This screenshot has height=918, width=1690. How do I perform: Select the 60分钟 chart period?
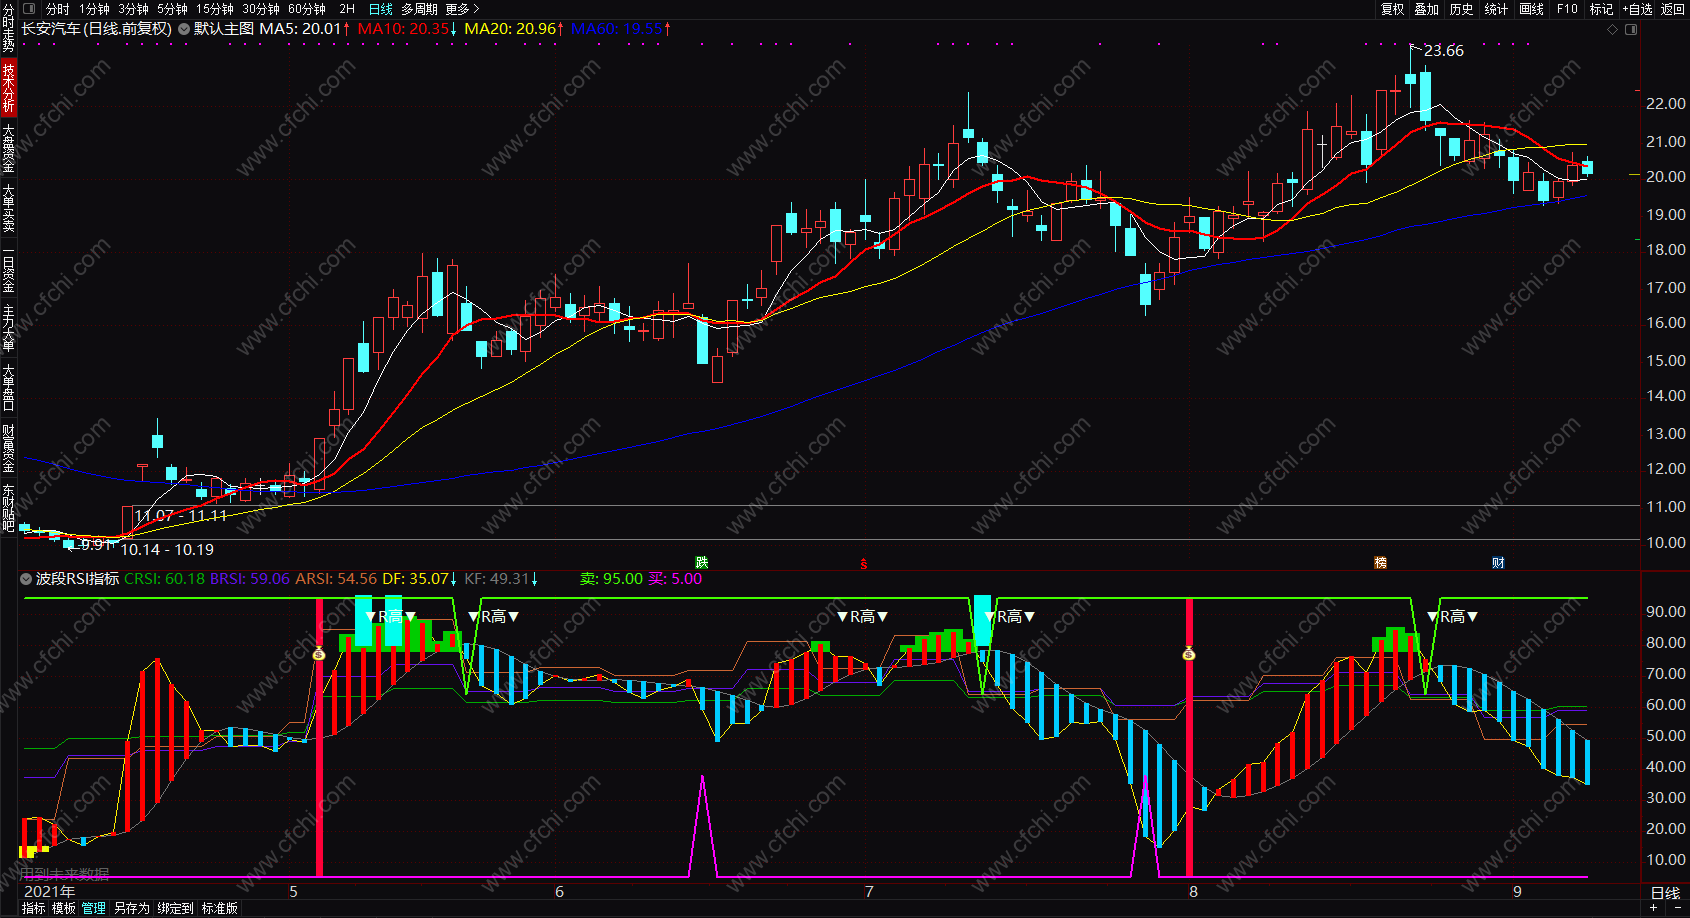tap(307, 9)
